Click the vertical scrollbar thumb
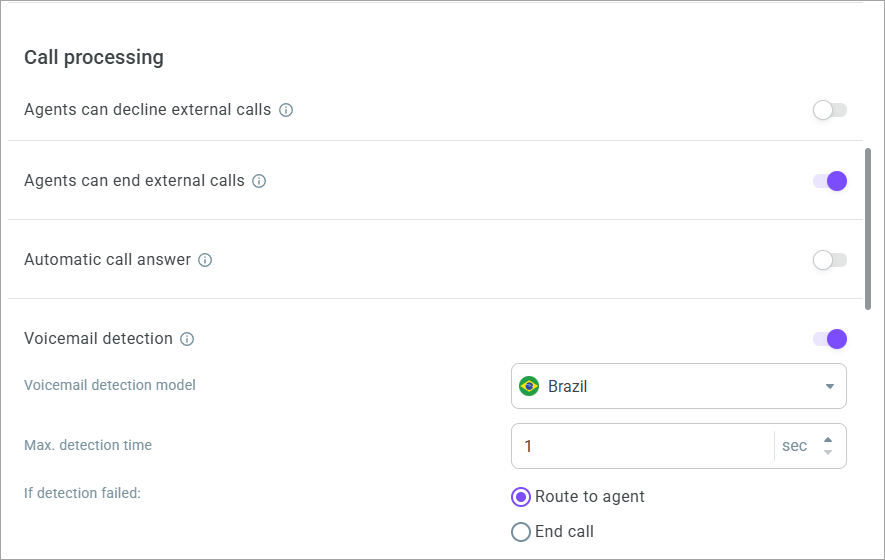Viewport: 885px width, 560px height. pyautogui.click(x=868, y=229)
